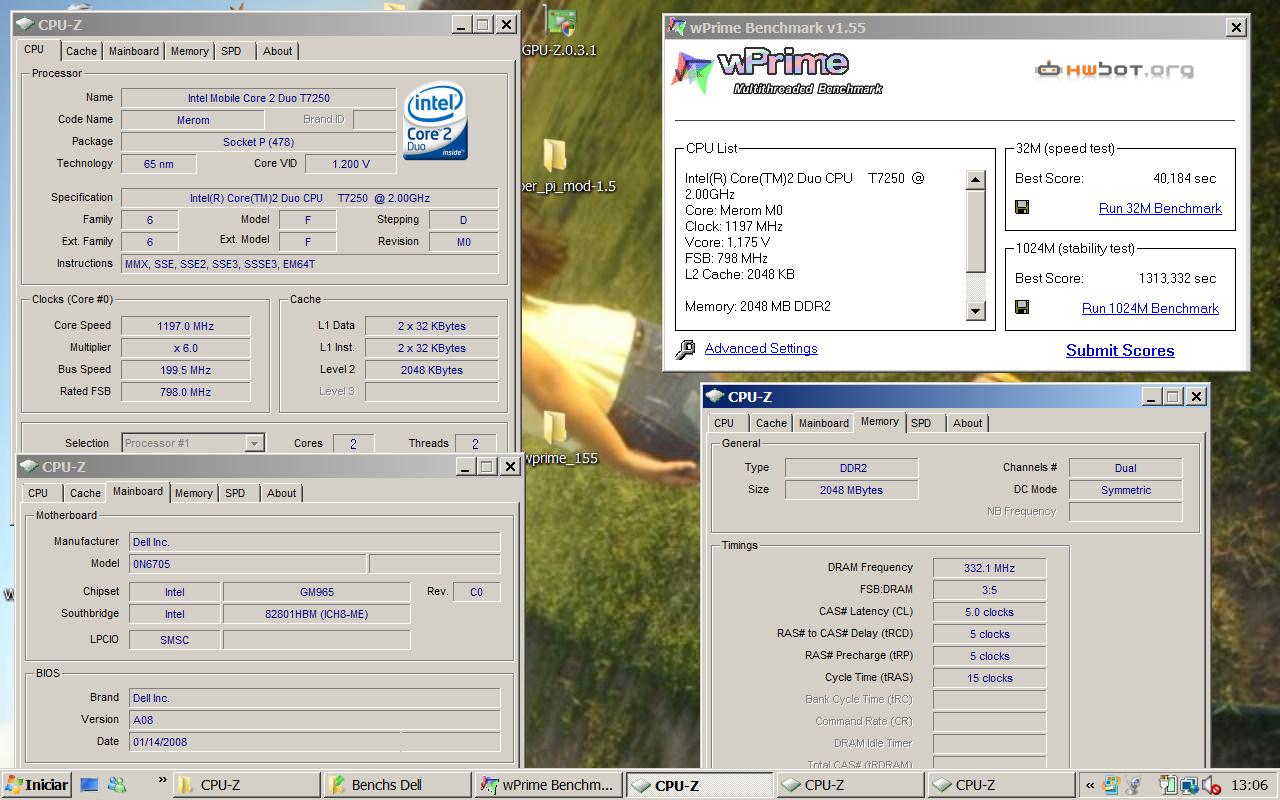Open Memory tab in the Mainboard window
Image resolution: width=1280 pixels, height=800 pixels.
[194, 493]
